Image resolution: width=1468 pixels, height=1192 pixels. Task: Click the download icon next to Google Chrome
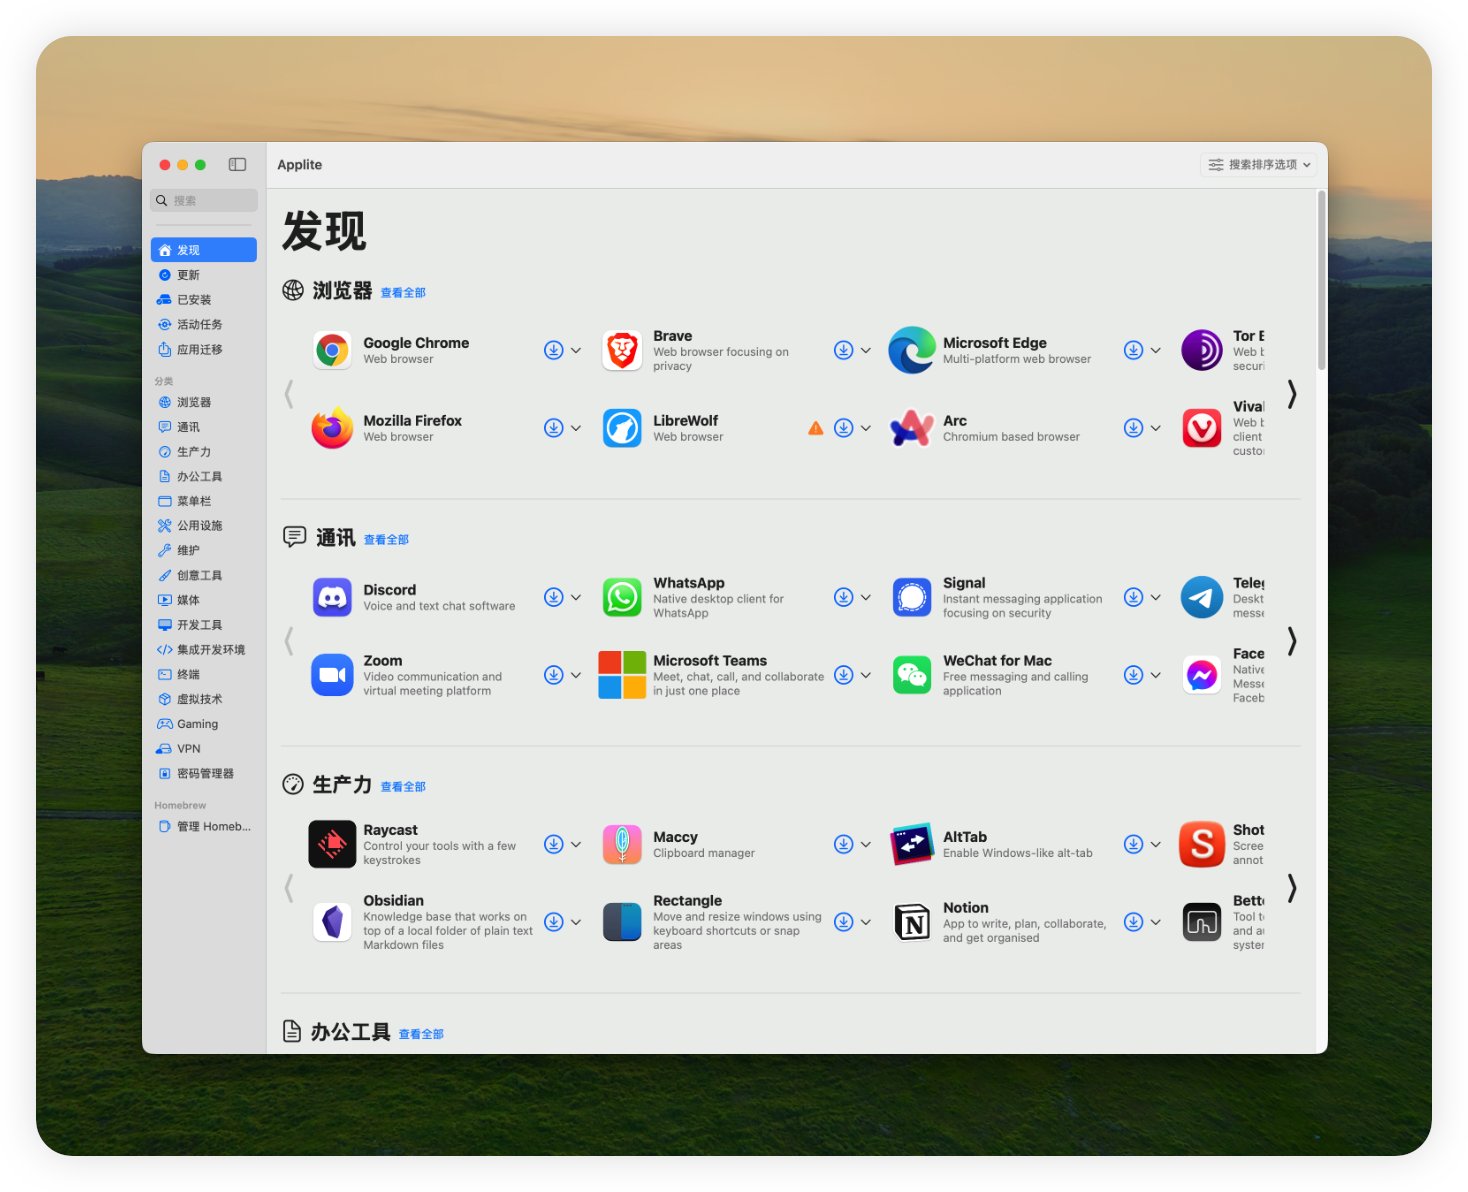tap(553, 350)
